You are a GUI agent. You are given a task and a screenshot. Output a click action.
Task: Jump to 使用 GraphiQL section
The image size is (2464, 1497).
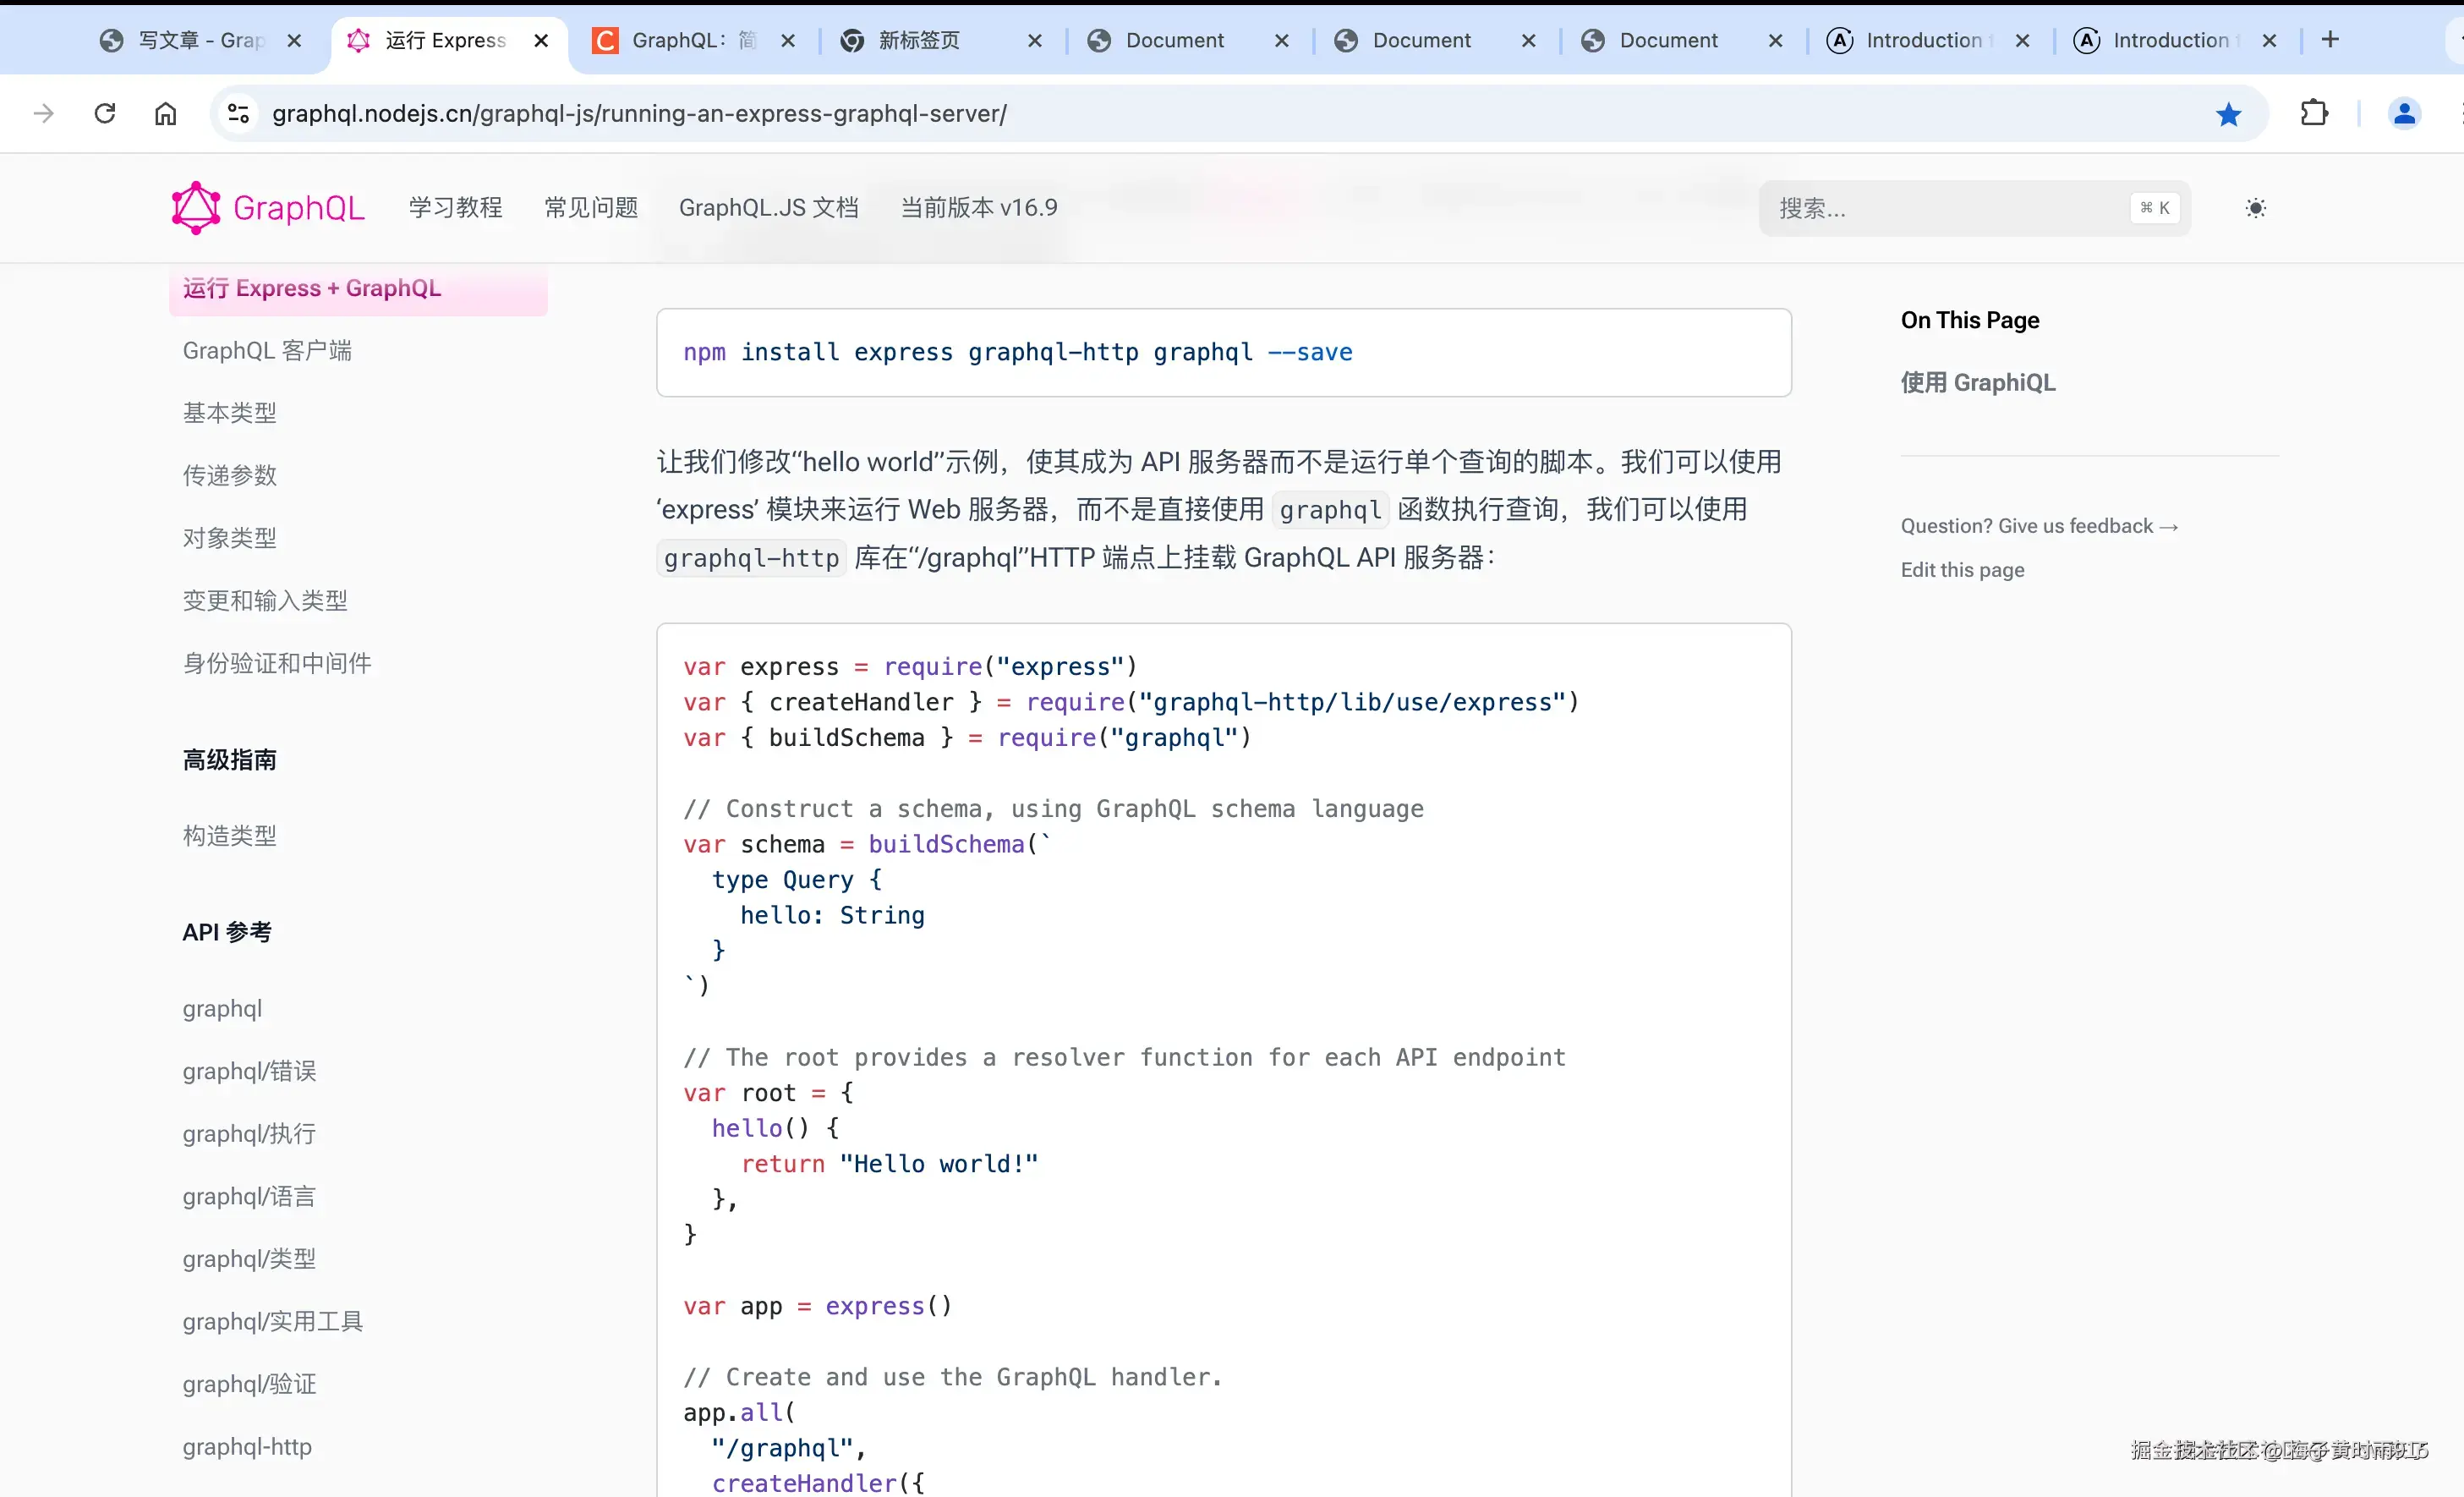[x=1977, y=383]
